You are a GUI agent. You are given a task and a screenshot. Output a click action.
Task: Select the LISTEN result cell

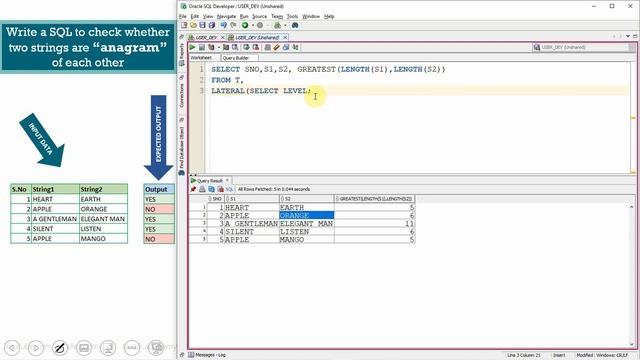coord(306,231)
